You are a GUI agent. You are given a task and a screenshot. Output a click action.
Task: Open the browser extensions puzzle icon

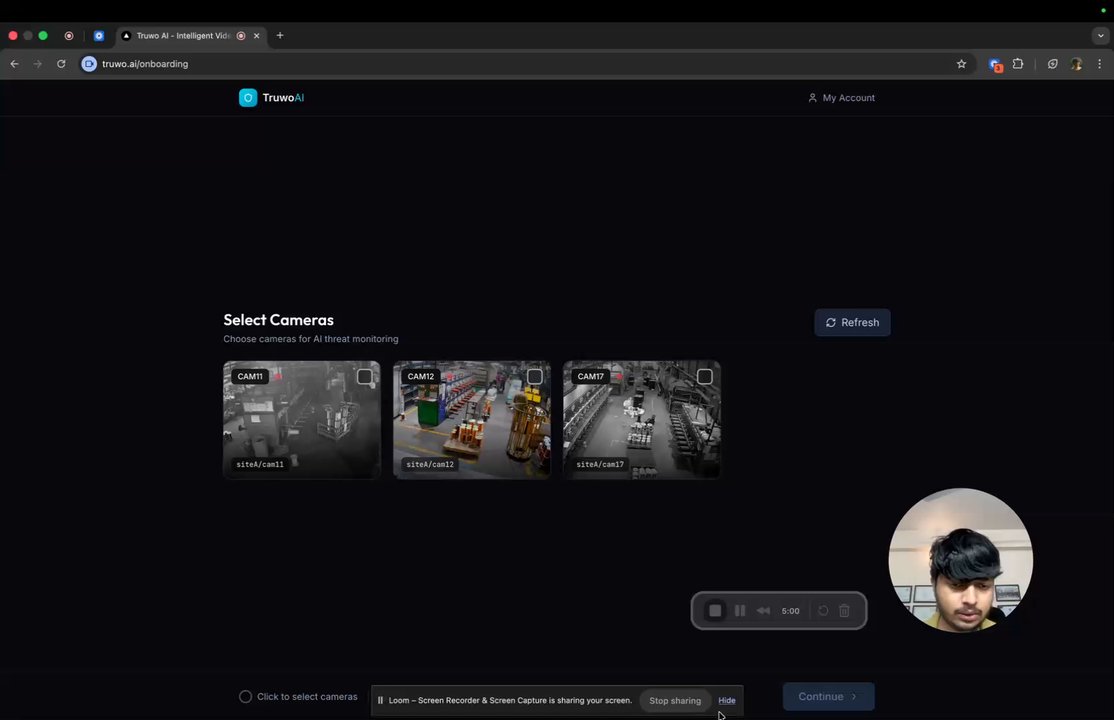point(1018,64)
